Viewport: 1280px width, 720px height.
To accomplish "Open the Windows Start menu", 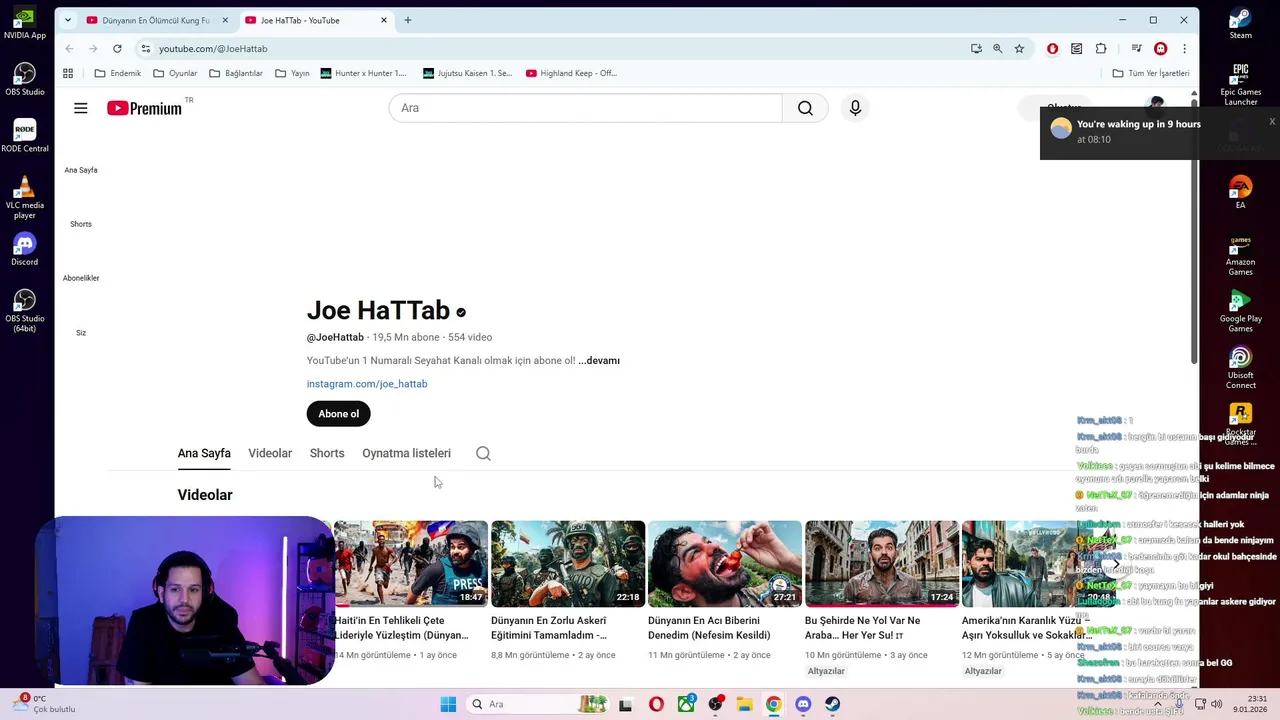I will [448, 704].
